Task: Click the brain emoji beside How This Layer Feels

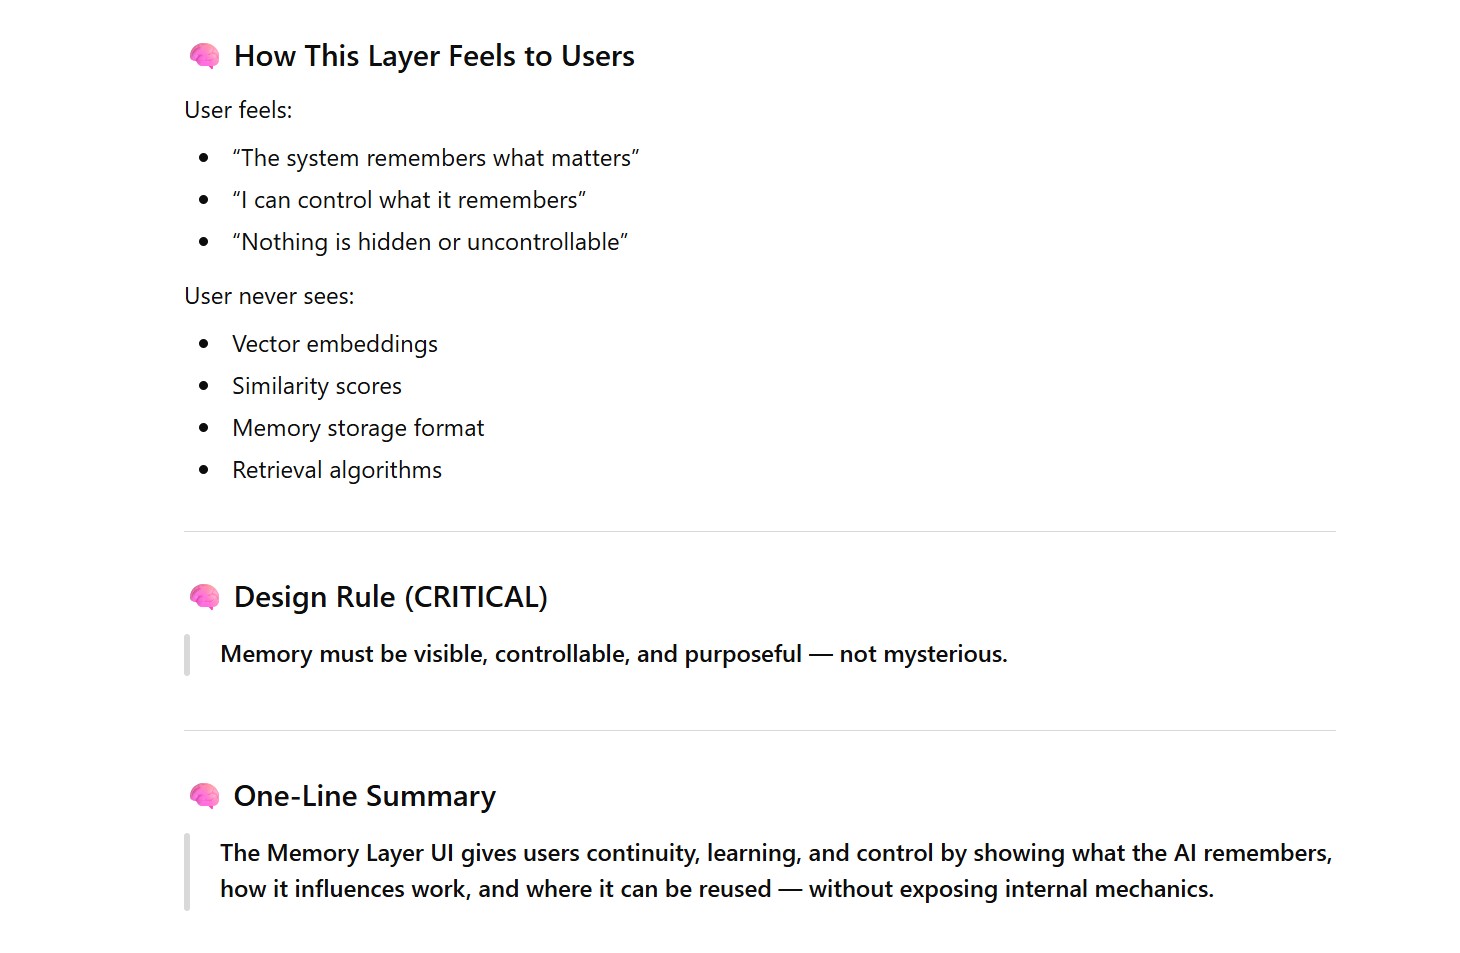Action: 204,56
